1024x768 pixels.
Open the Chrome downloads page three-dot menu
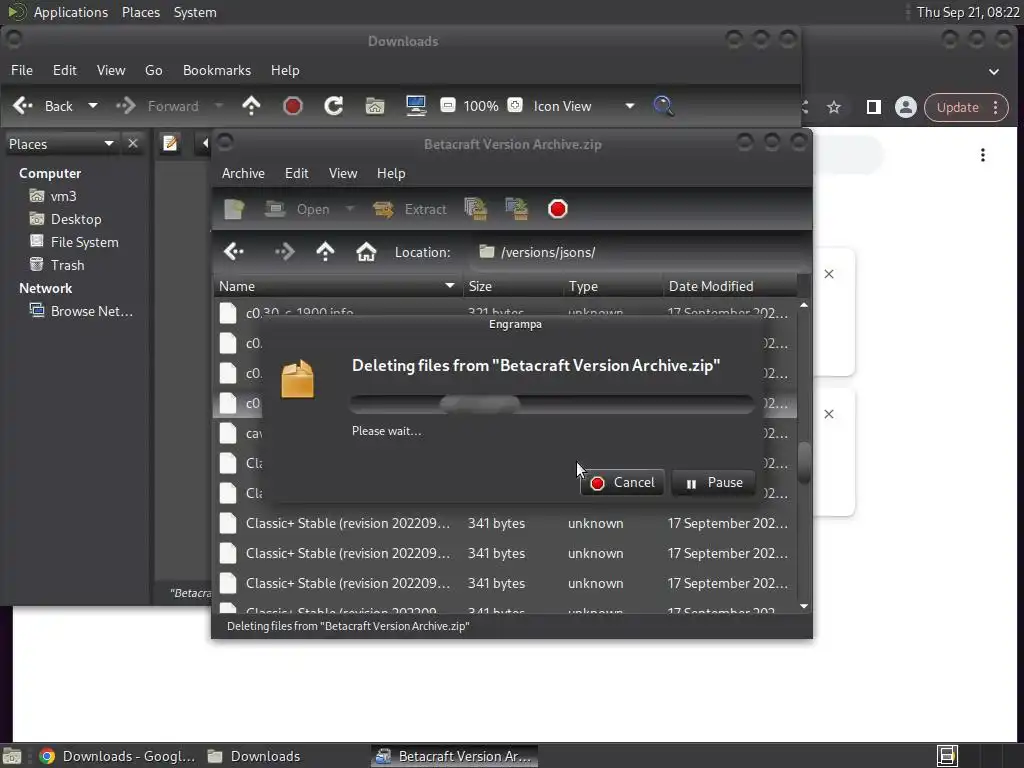tap(983, 155)
